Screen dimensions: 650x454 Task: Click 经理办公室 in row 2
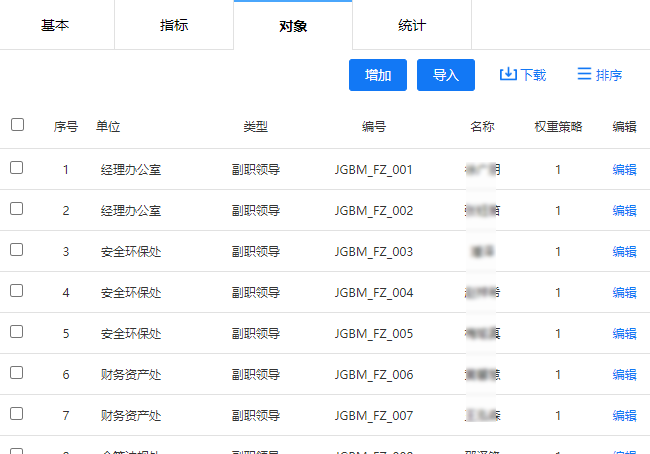tap(131, 211)
